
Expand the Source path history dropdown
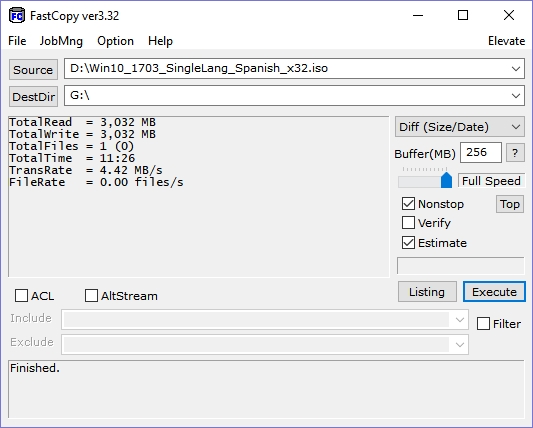516,69
